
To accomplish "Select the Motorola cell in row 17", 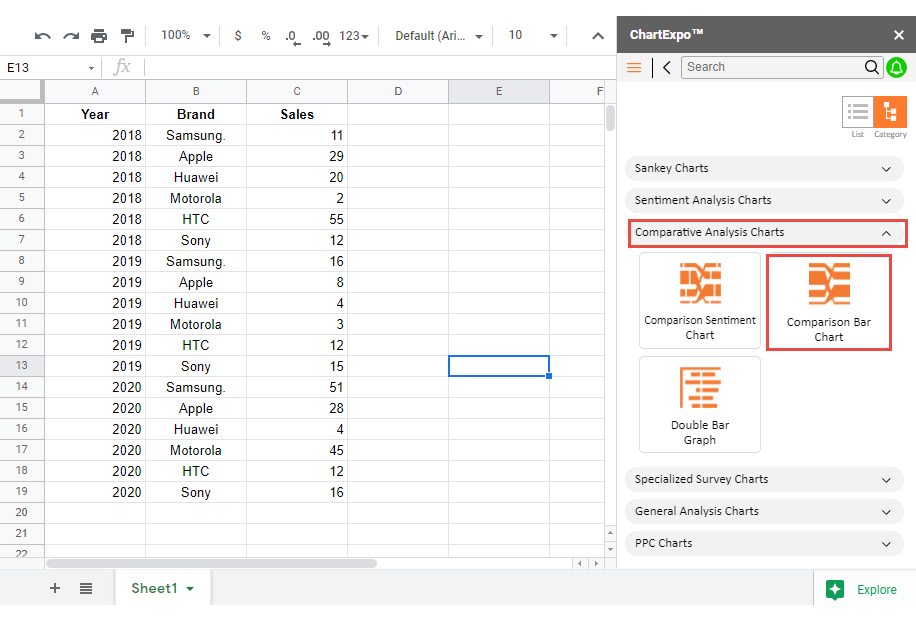I will click(x=196, y=450).
